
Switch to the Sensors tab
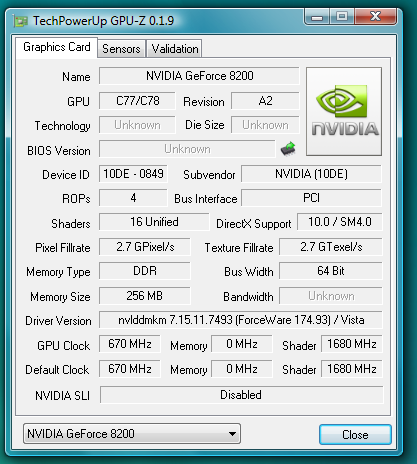pos(121,49)
